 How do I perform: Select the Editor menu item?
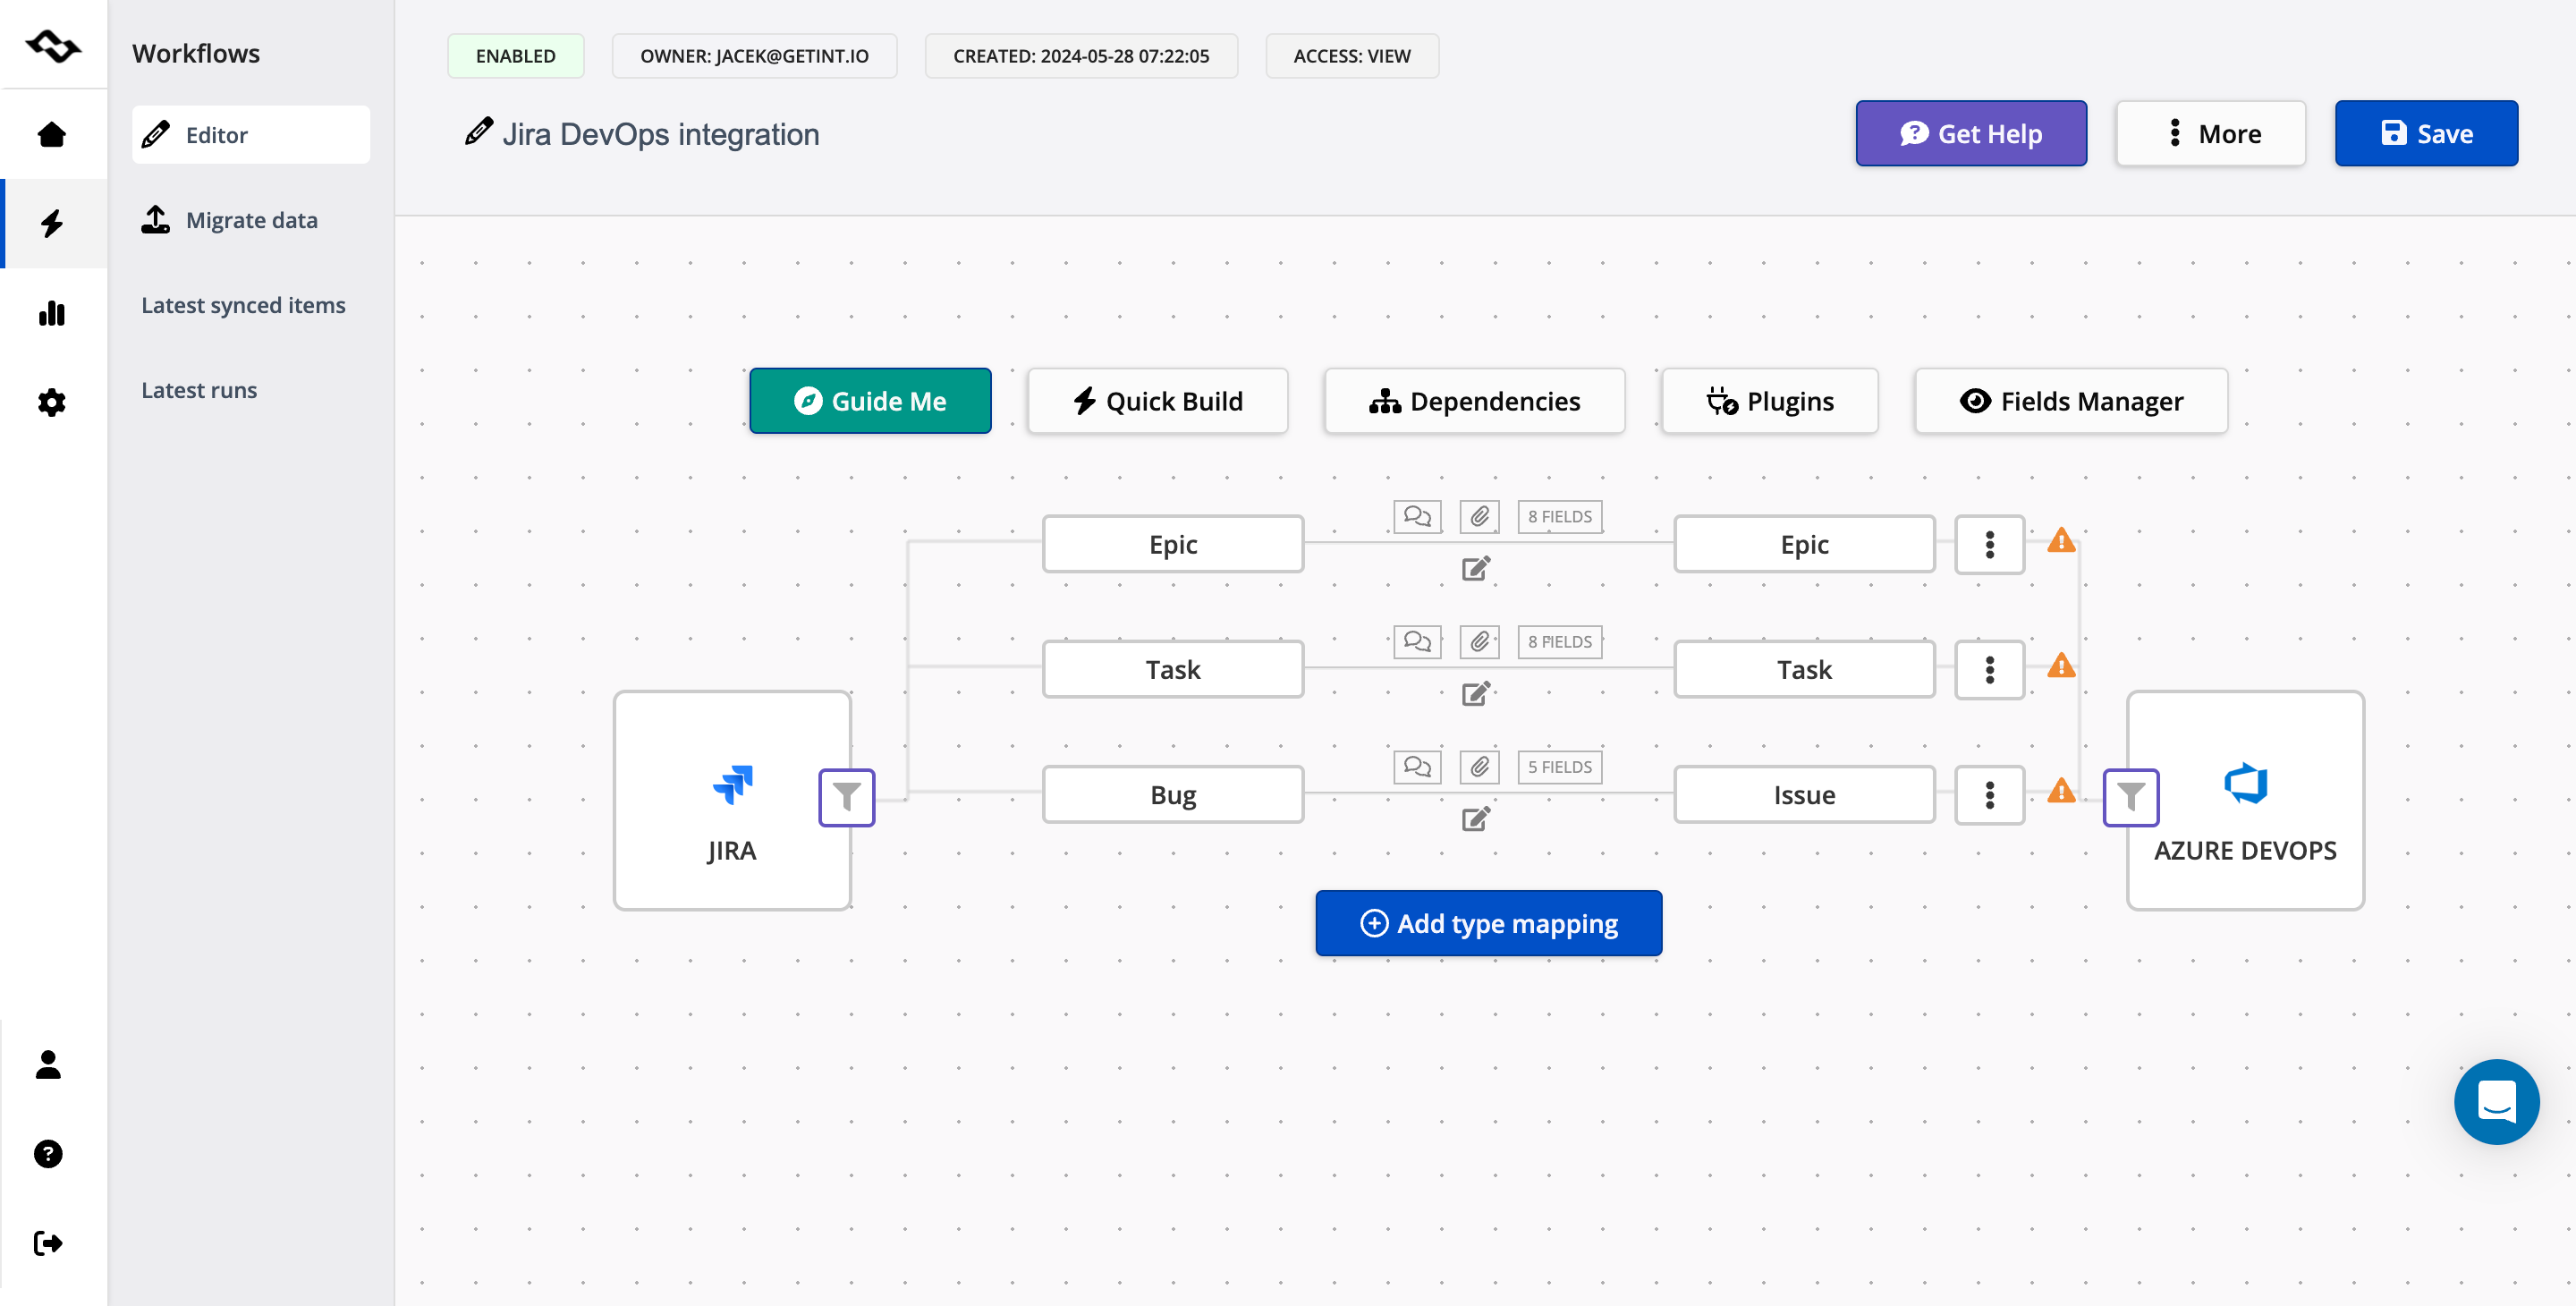pyautogui.click(x=251, y=135)
